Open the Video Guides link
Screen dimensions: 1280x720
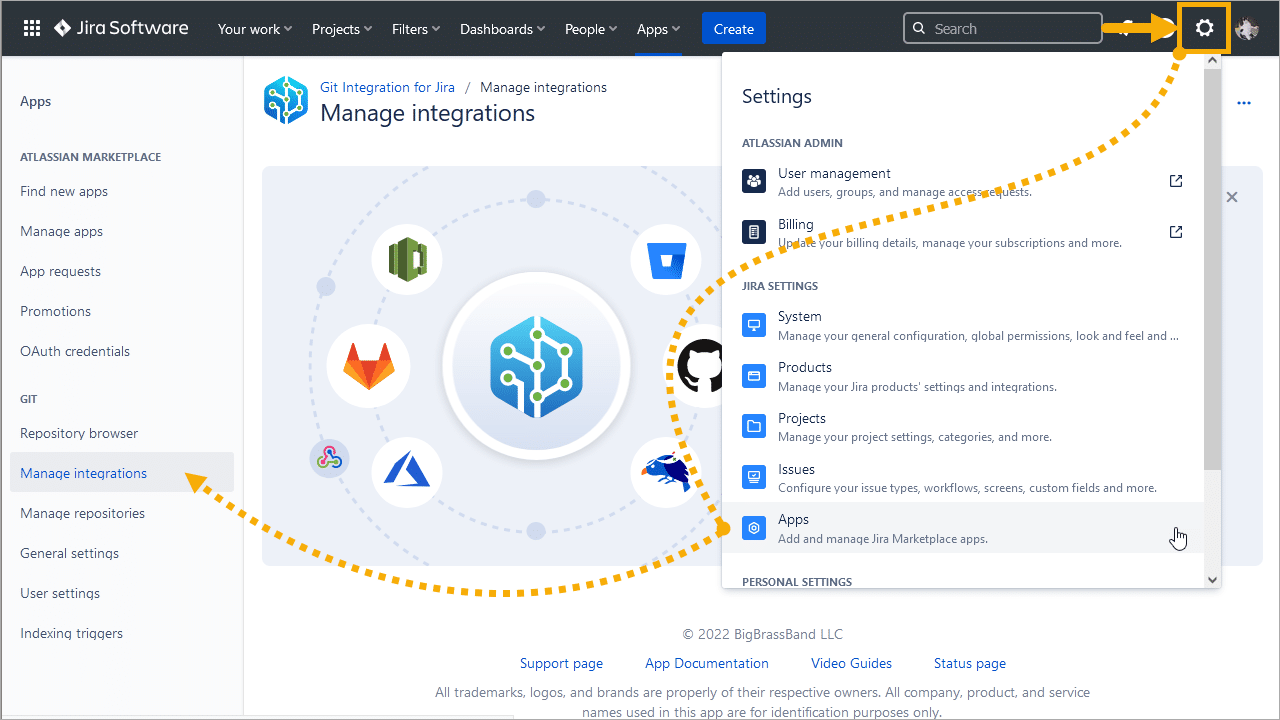tap(851, 663)
